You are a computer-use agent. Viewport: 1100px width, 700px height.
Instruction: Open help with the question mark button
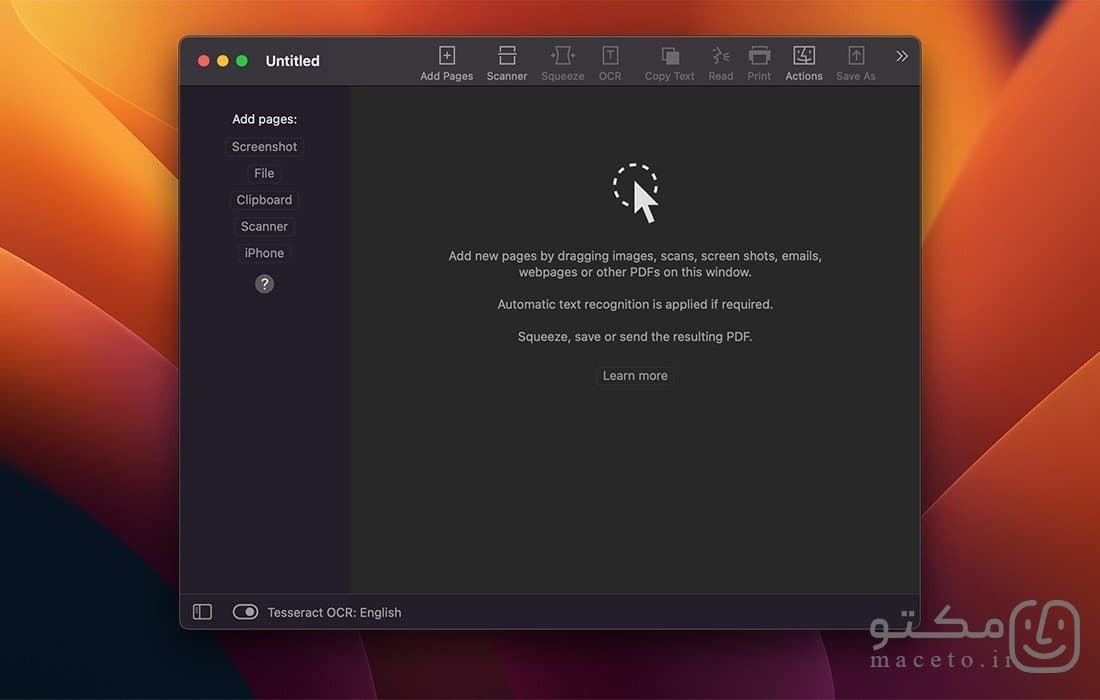point(264,284)
